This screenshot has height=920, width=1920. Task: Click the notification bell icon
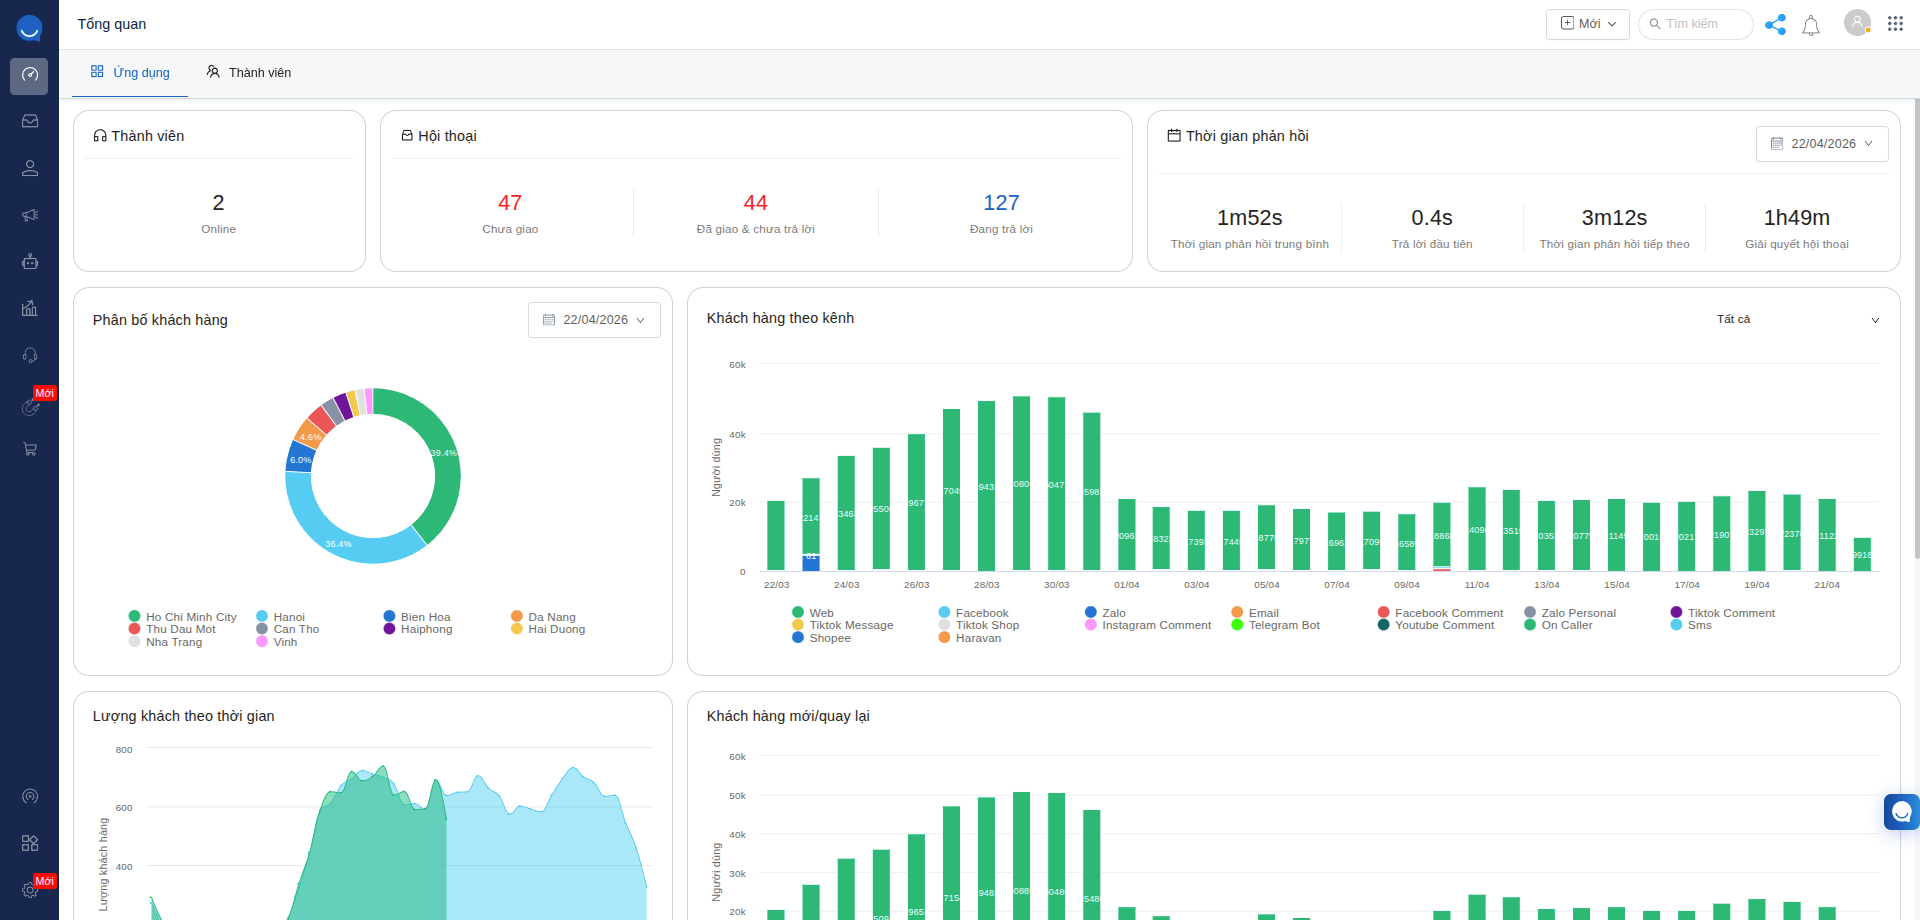[1810, 25]
